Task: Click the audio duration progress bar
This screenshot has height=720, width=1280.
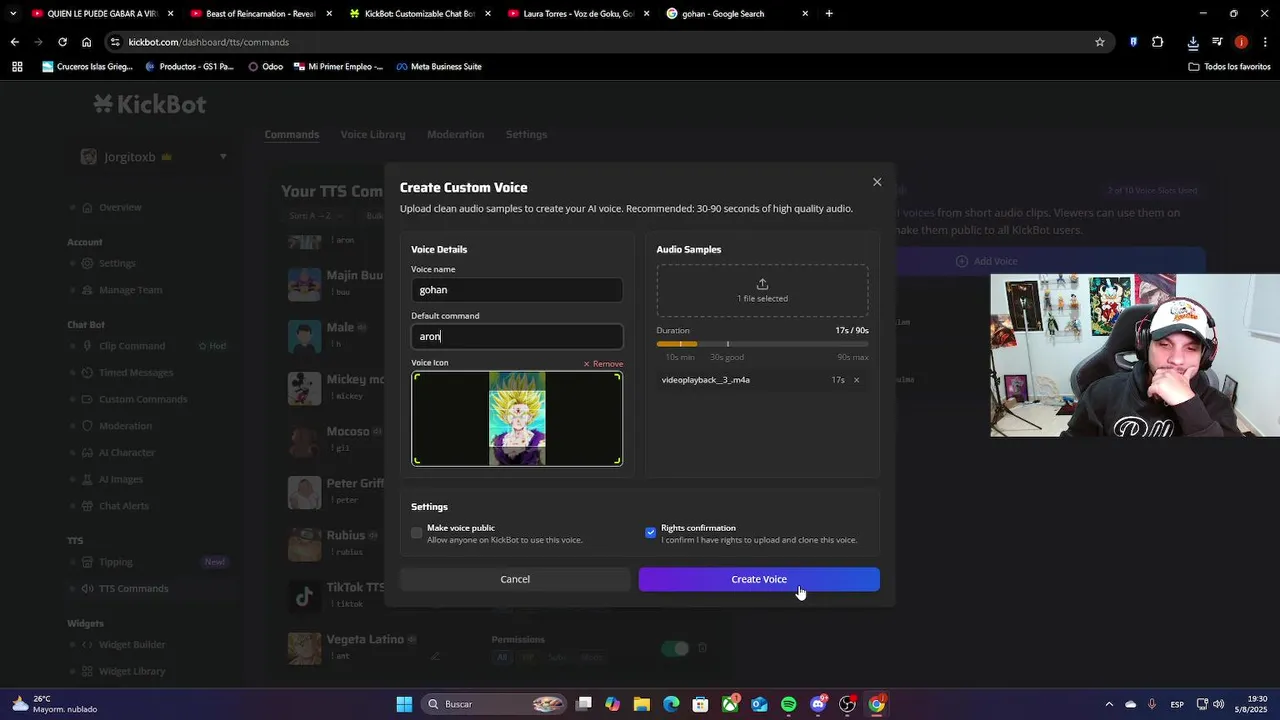Action: (x=762, y=344)
